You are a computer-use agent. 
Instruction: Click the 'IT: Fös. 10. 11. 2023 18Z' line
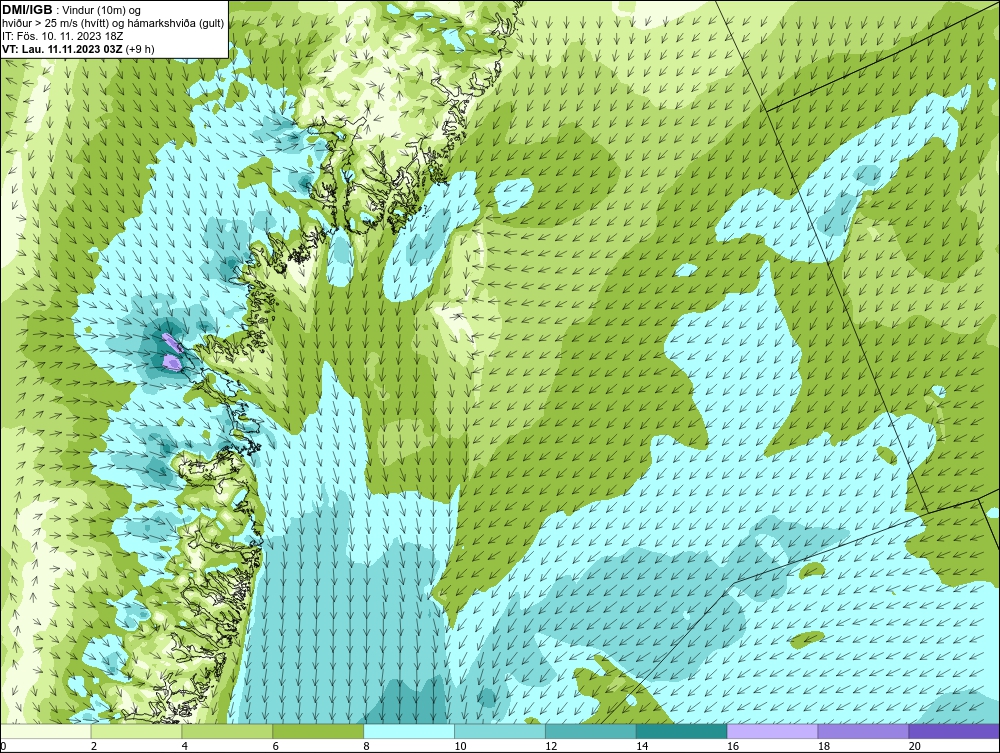(x=62, y=36)
